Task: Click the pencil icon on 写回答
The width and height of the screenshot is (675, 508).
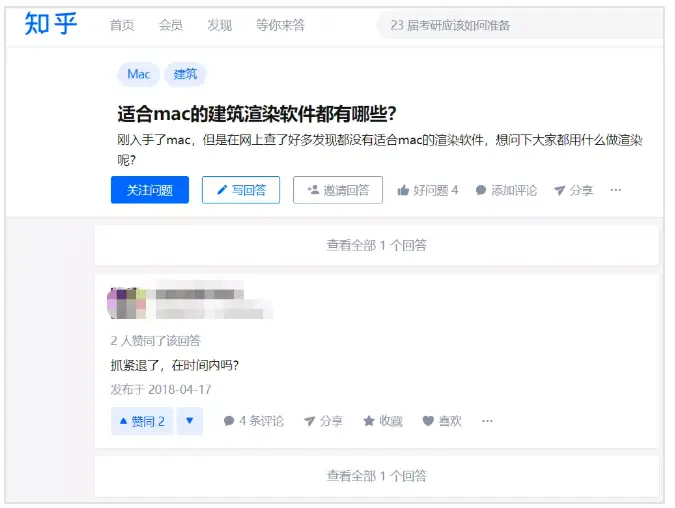Action: [222, 190]
